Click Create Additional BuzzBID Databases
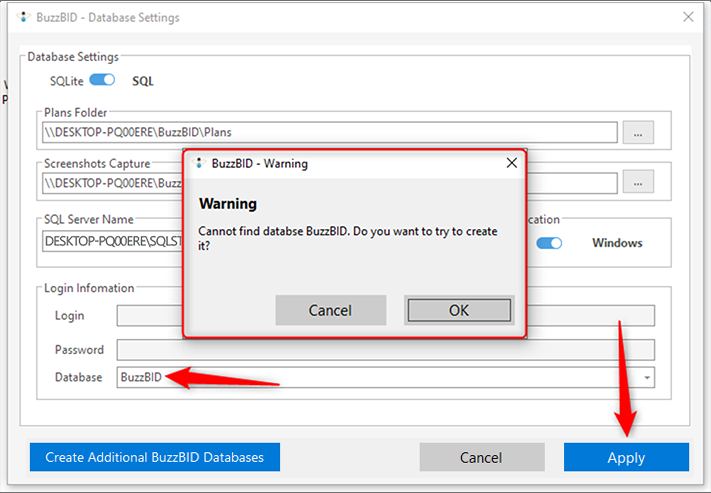Viewport: 711px width, 493px height. tap(155, 457)
